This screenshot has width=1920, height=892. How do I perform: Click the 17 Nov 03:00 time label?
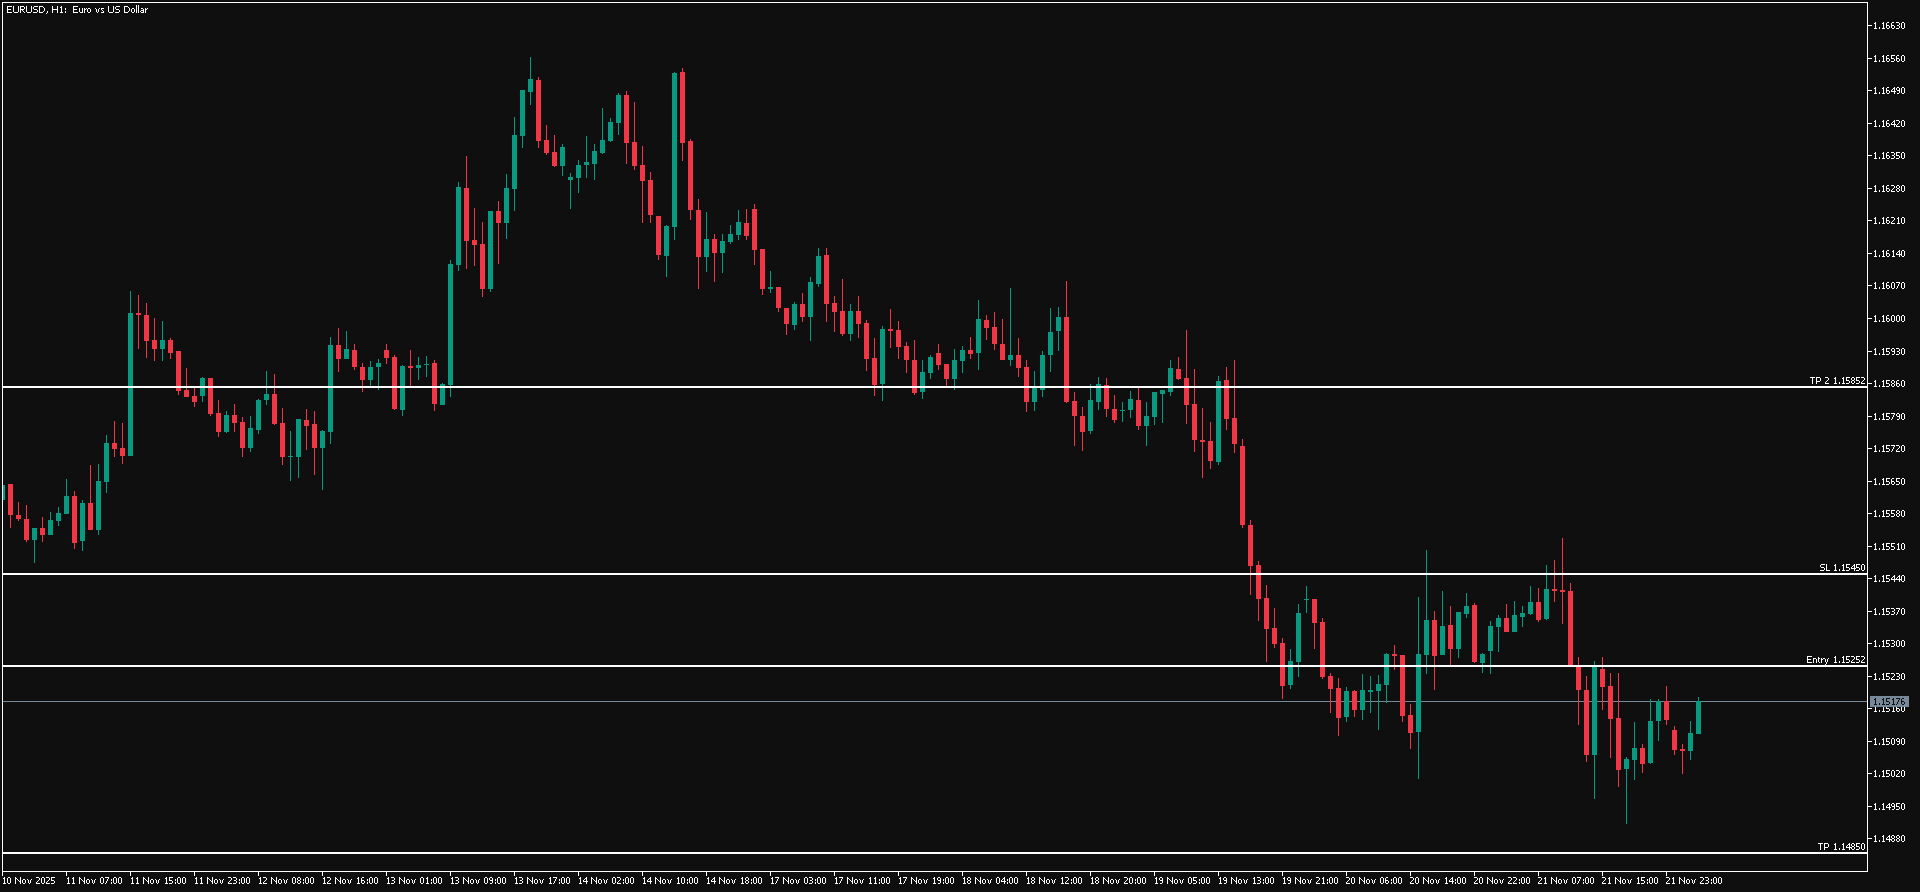(798, 881)
